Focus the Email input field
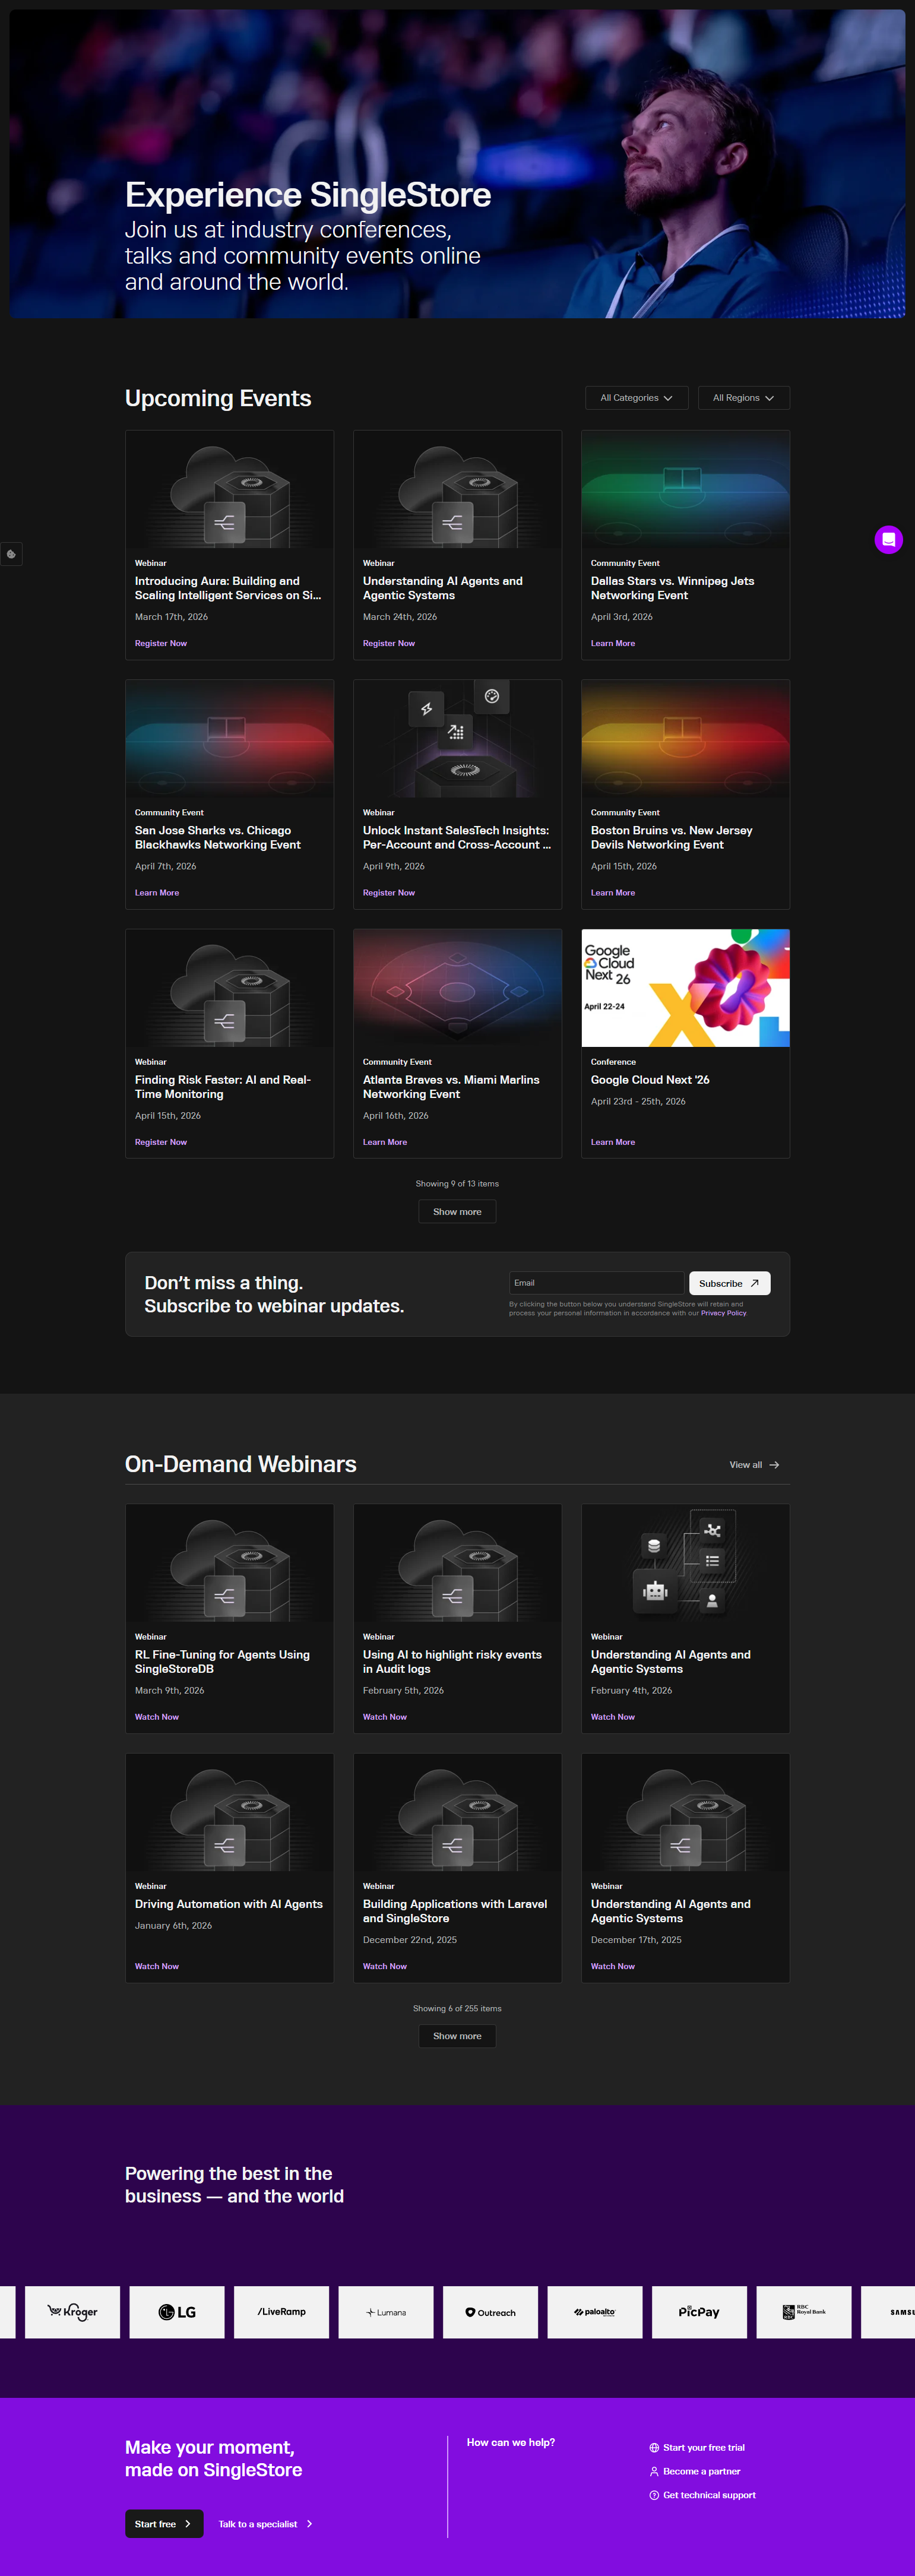The width and height of the screenshot is (915, 2576). pyautogui.click(x=596, y=1283)
